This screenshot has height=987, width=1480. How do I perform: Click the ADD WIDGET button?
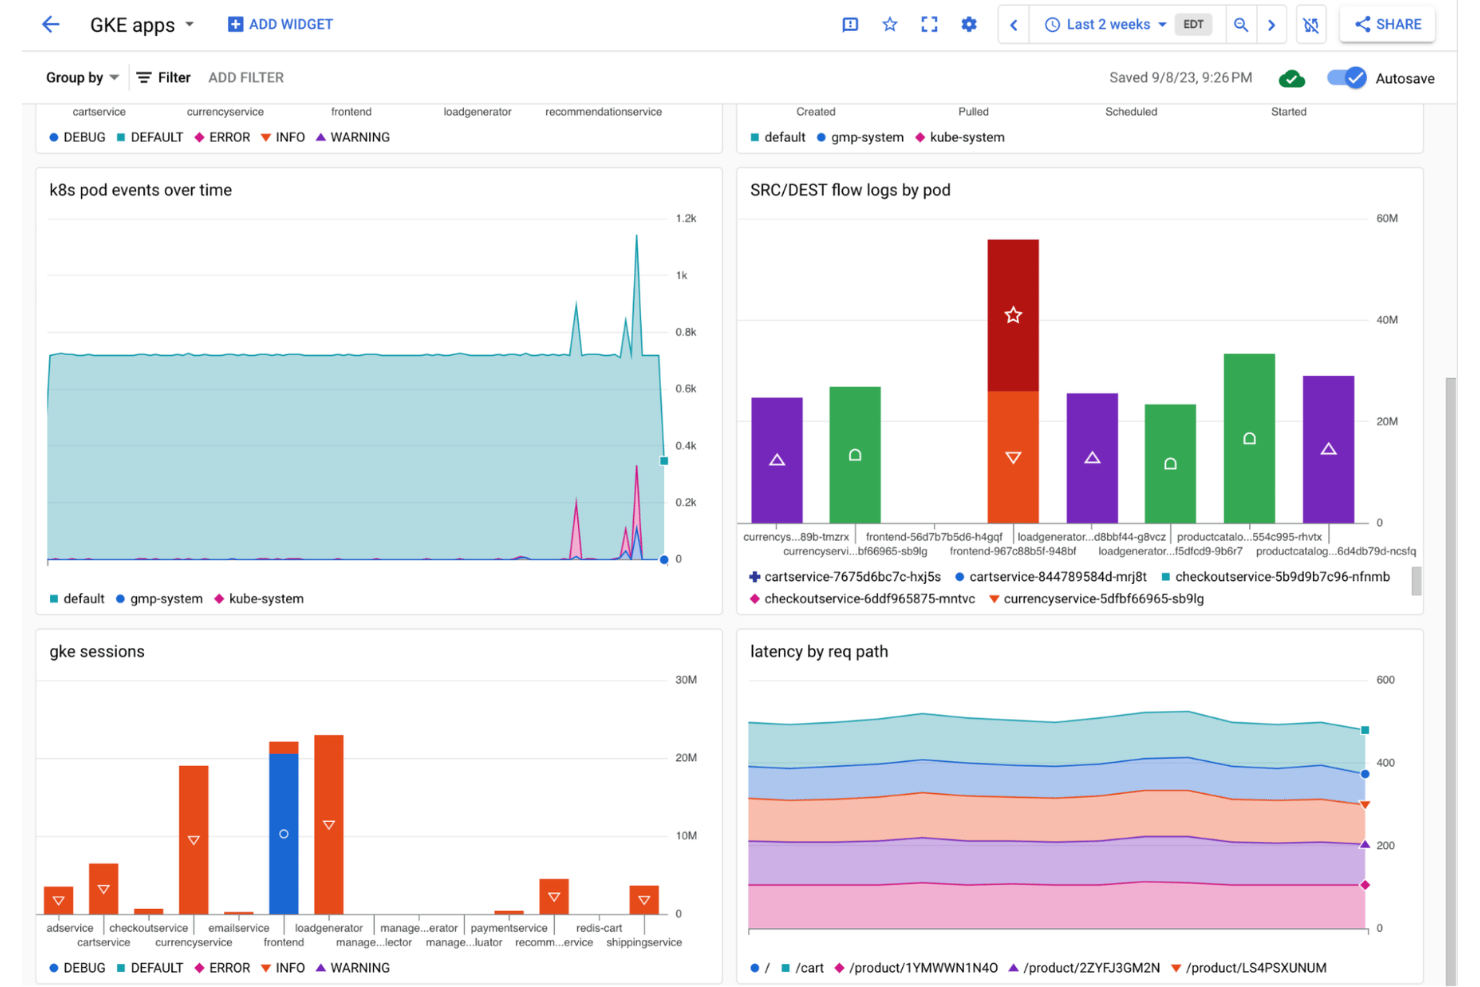point(280,24)
